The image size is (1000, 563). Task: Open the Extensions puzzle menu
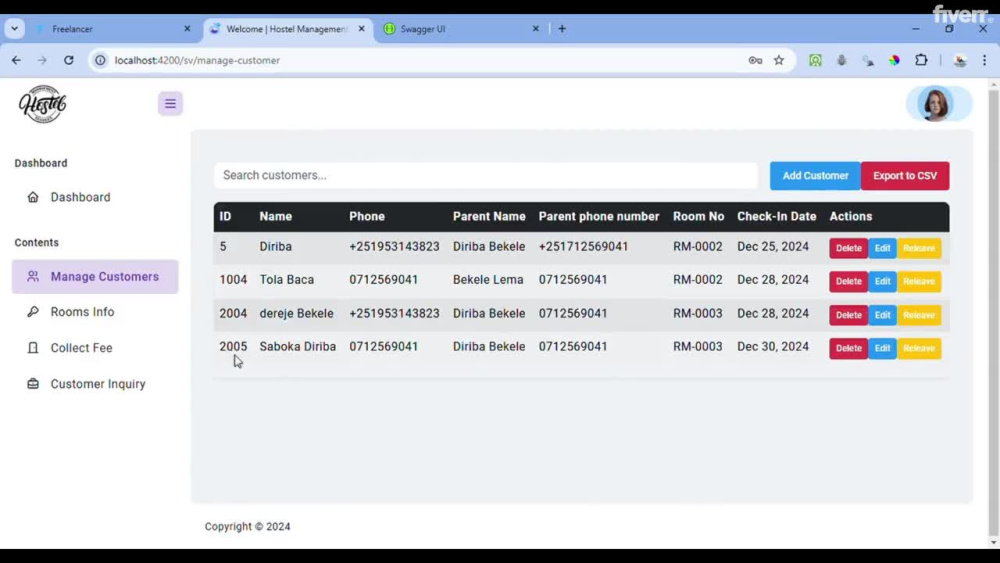921,60
